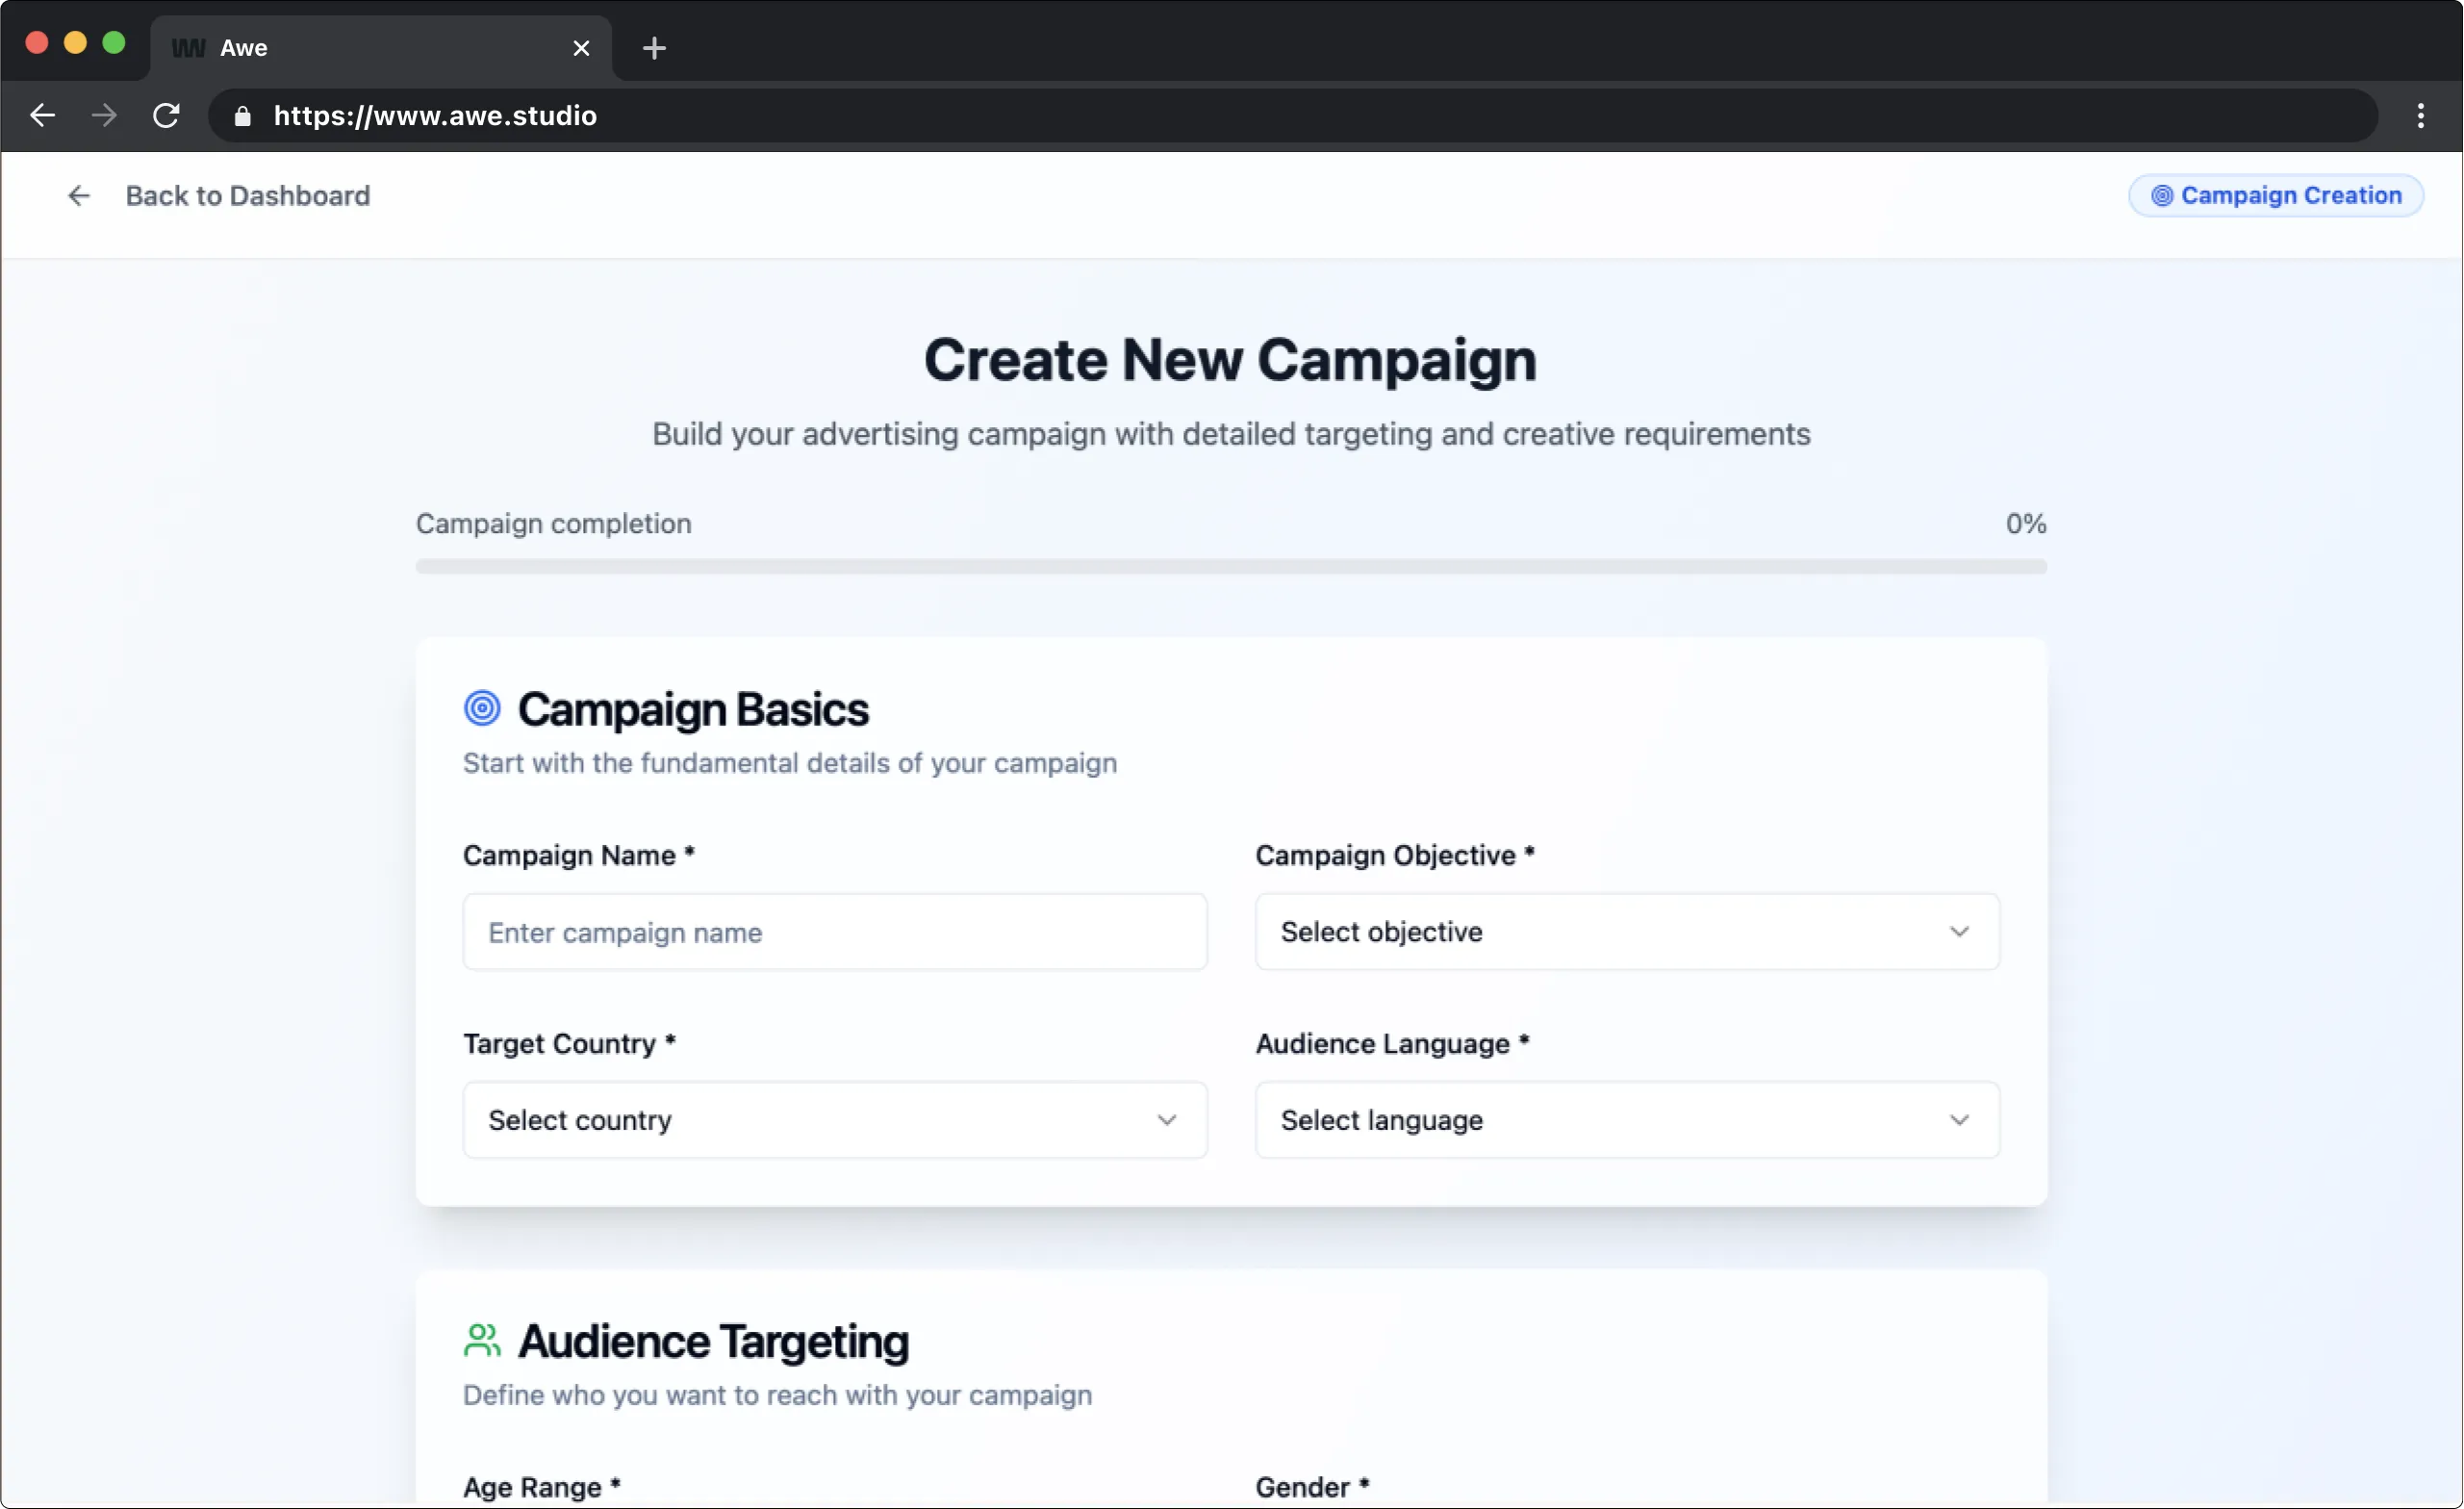The image size is (2464, 1509).
Task: Expand the Select country dropdown
Action: click(x=834, y=1120)
